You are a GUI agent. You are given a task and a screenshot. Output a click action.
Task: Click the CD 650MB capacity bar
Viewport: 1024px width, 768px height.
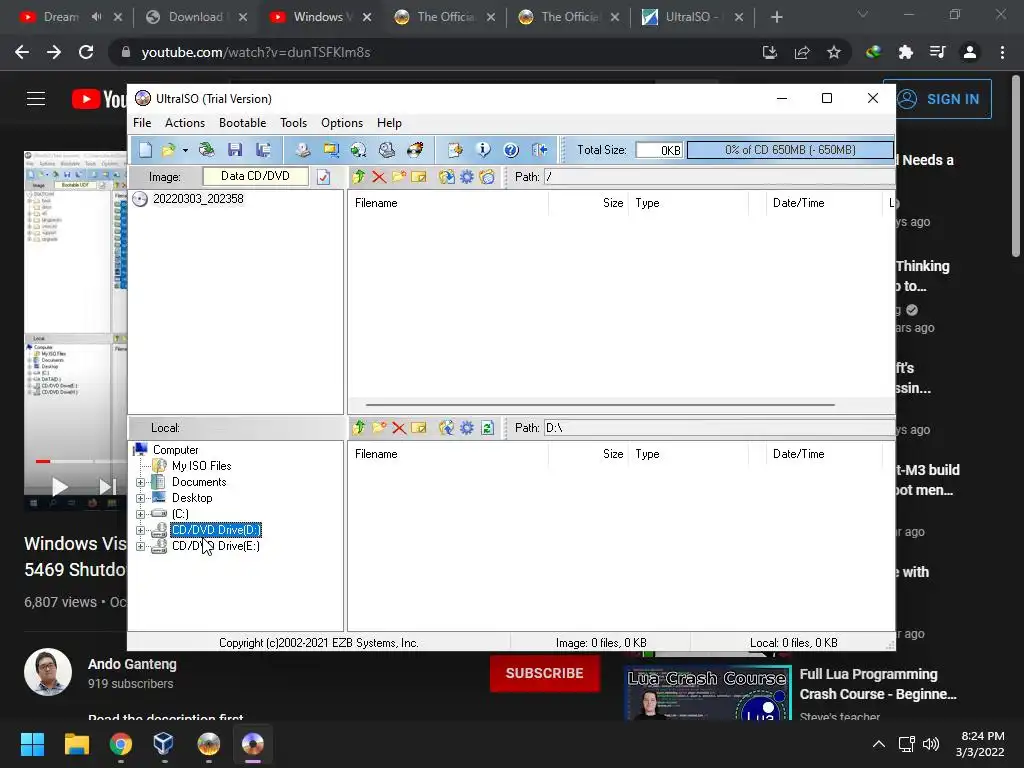coord(790,150)
